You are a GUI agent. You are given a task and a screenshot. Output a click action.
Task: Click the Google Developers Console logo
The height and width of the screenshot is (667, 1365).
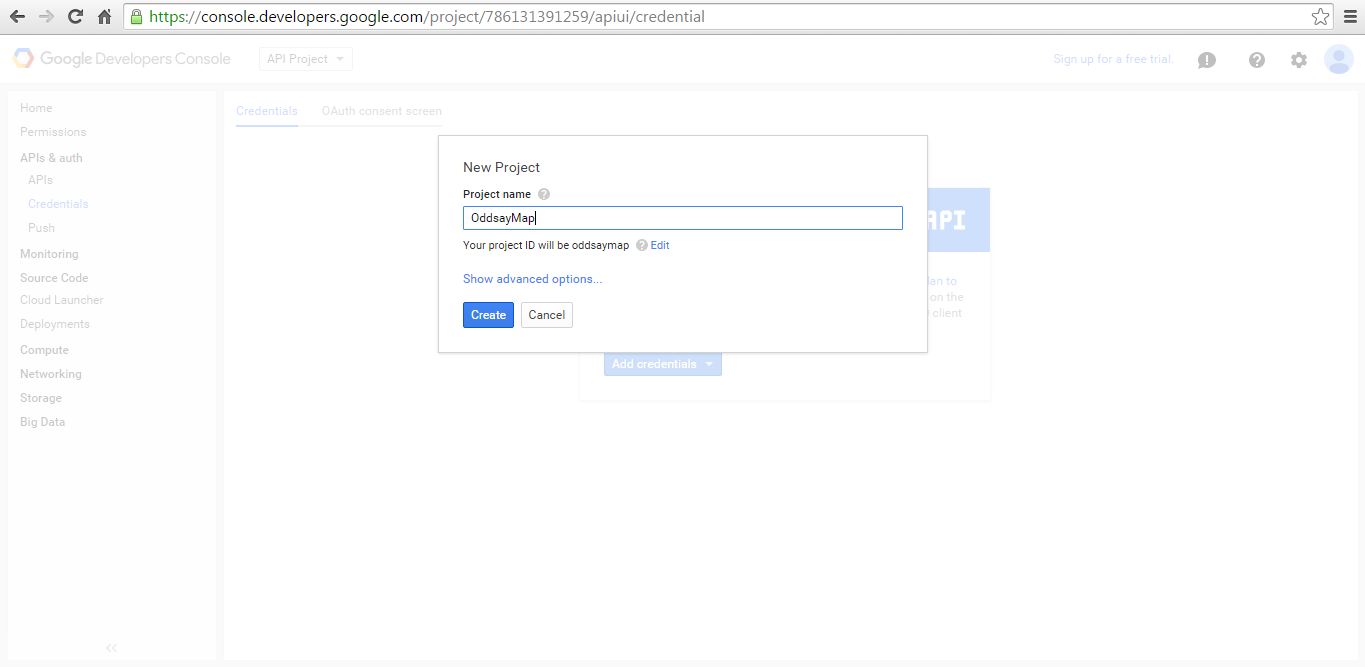pyautogui.click(x=120, y=58)
